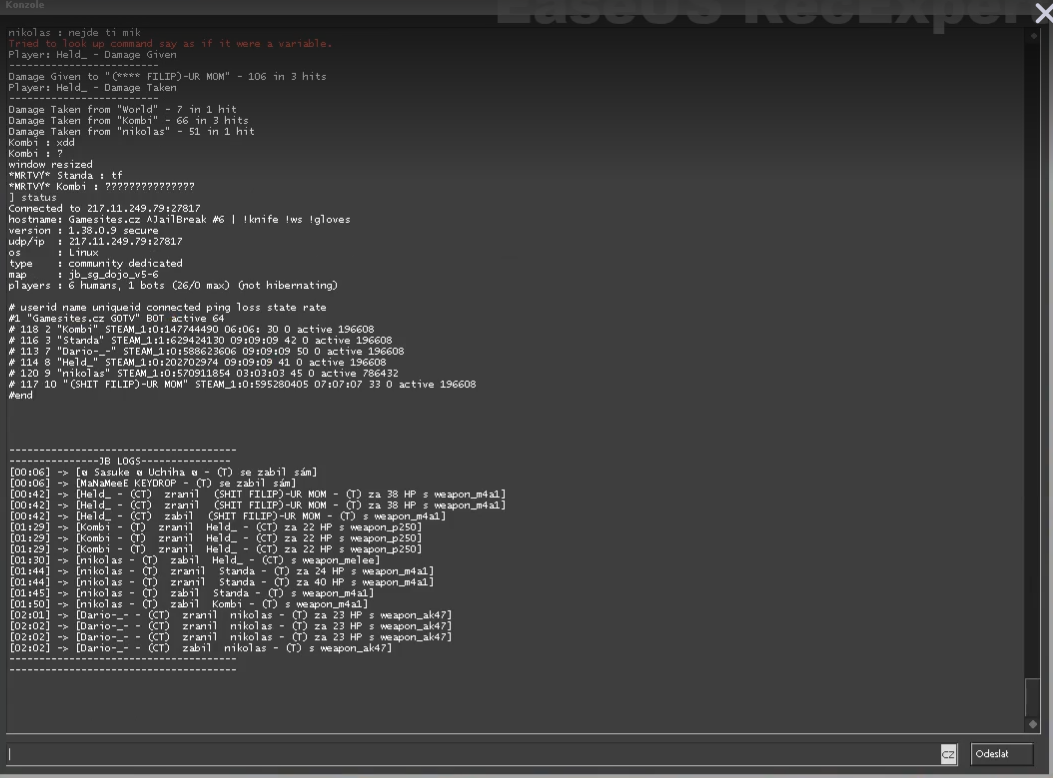Click the '#end' line of status output
This screenshot has height=778, width=1053.
(21, 396)
